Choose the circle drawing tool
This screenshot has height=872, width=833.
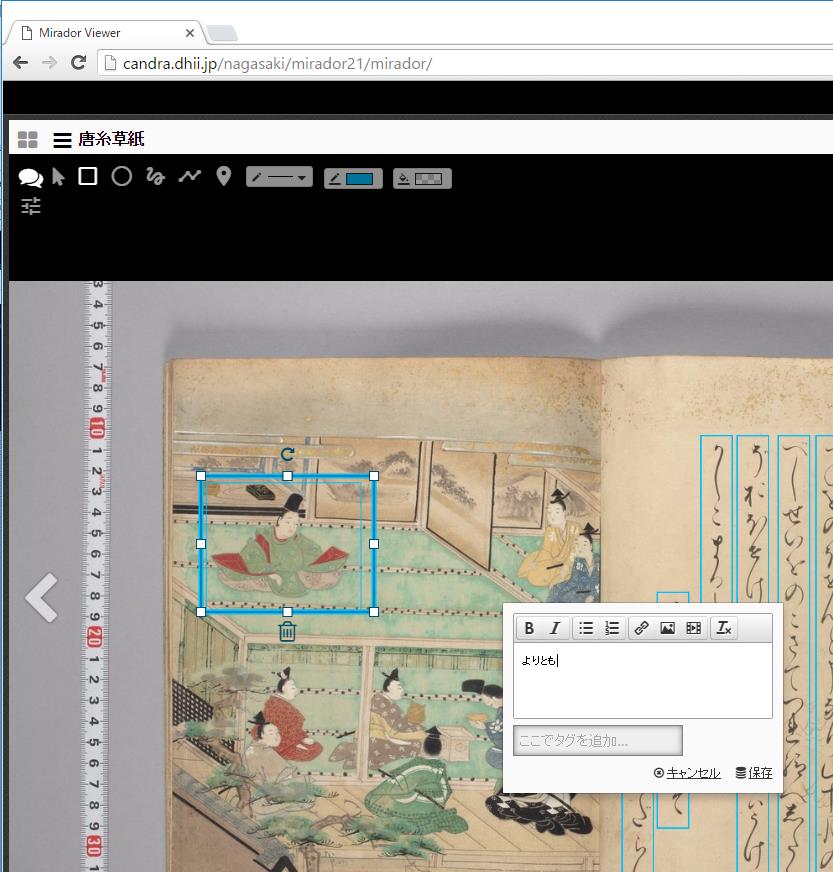(x=122, y=176)
